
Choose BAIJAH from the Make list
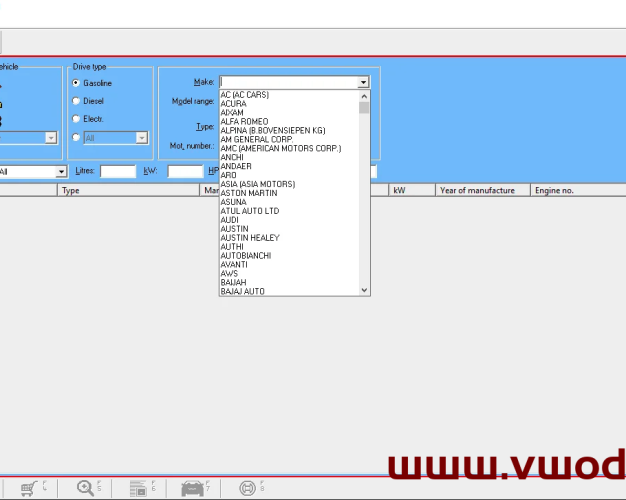click(289, 282)
